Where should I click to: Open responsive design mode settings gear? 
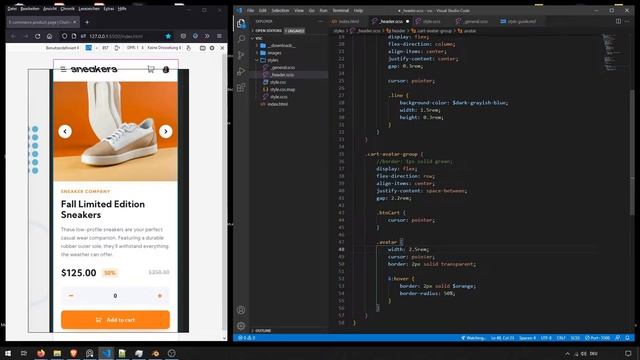[x=212, y=48]
